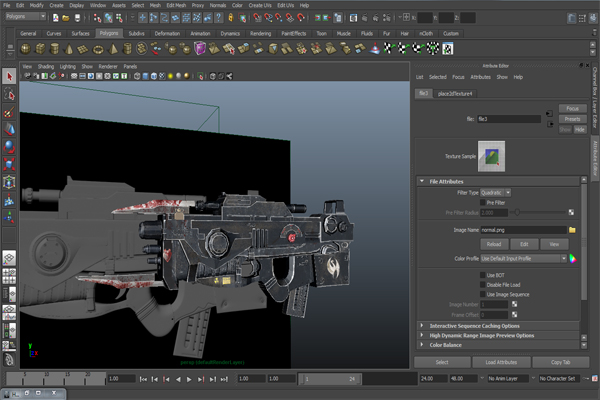600x400 pixels.
Task: Play the animation backwards
Action: tap(178, 379)
